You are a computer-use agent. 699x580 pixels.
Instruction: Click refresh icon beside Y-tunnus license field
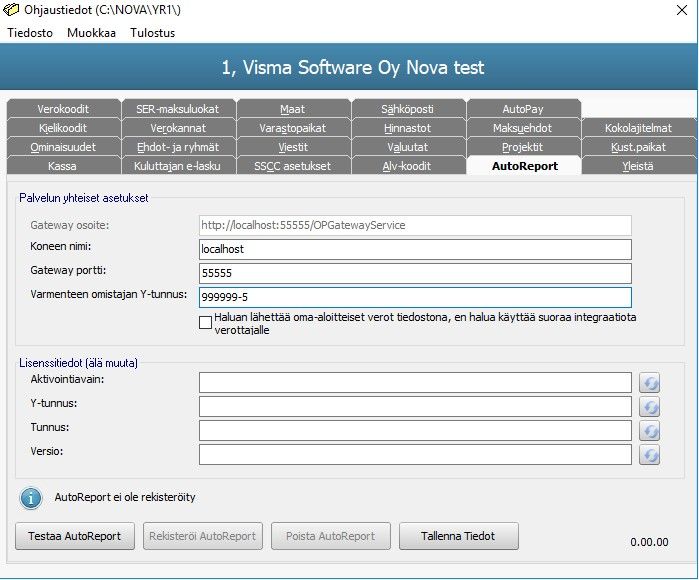[x=650, y=407]
